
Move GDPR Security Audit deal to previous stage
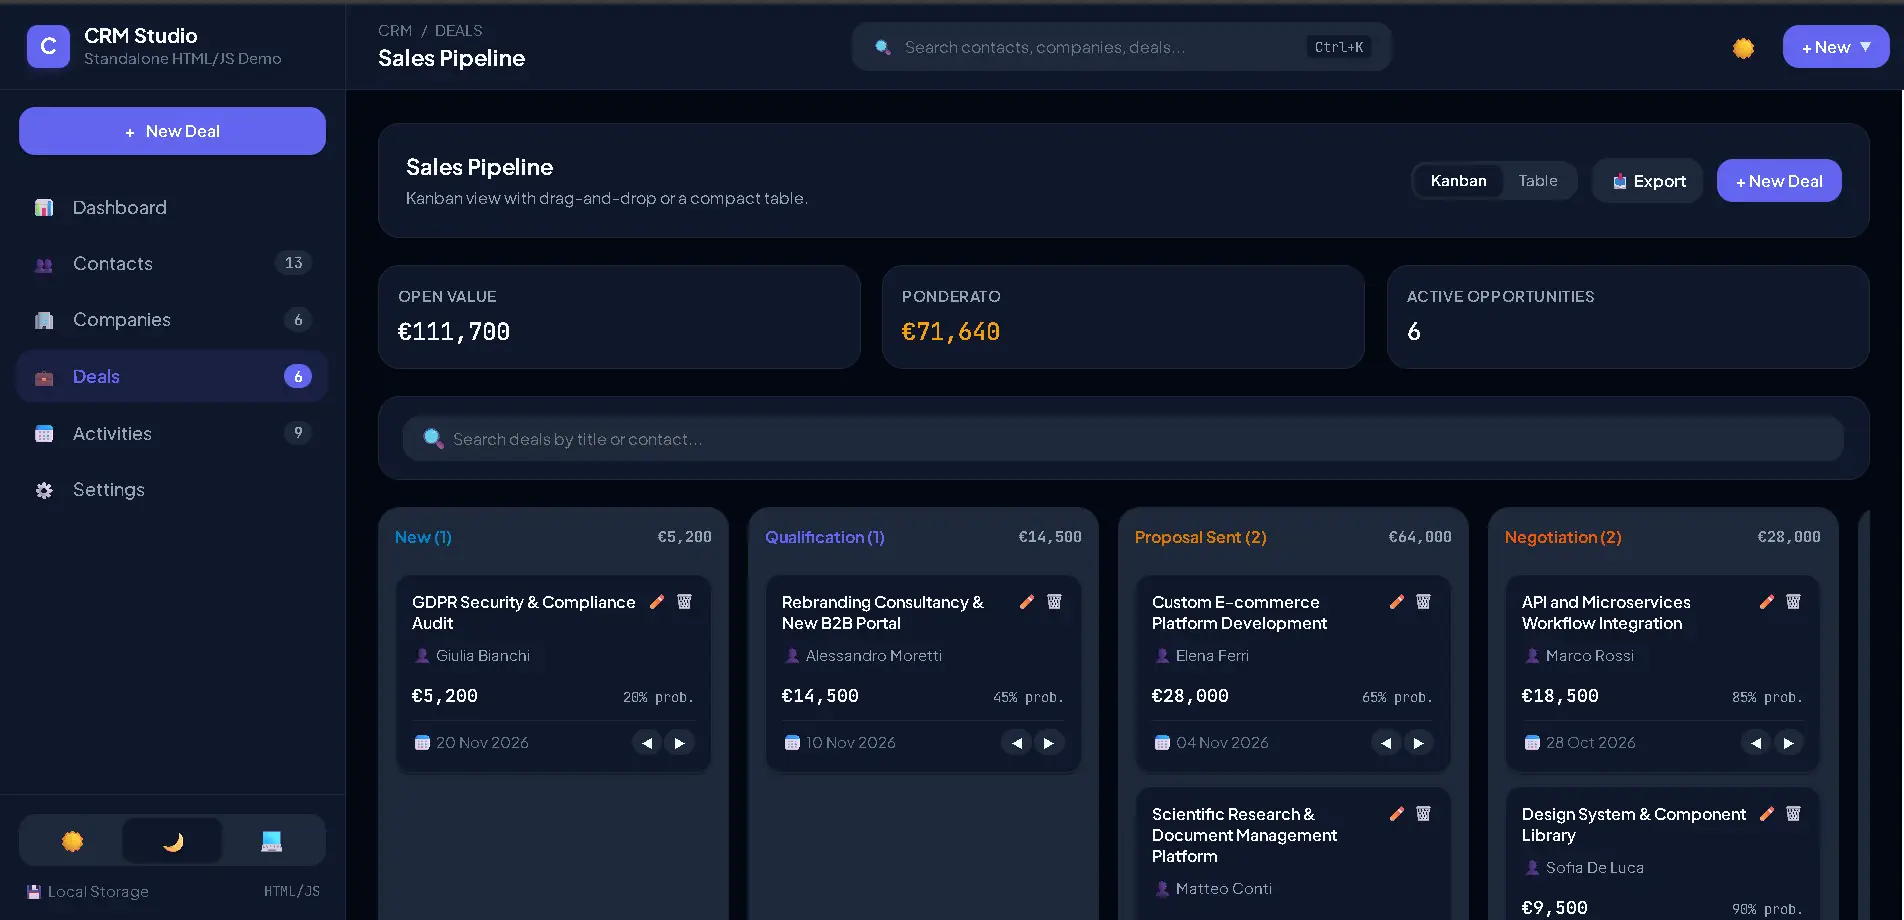[647, 743]
